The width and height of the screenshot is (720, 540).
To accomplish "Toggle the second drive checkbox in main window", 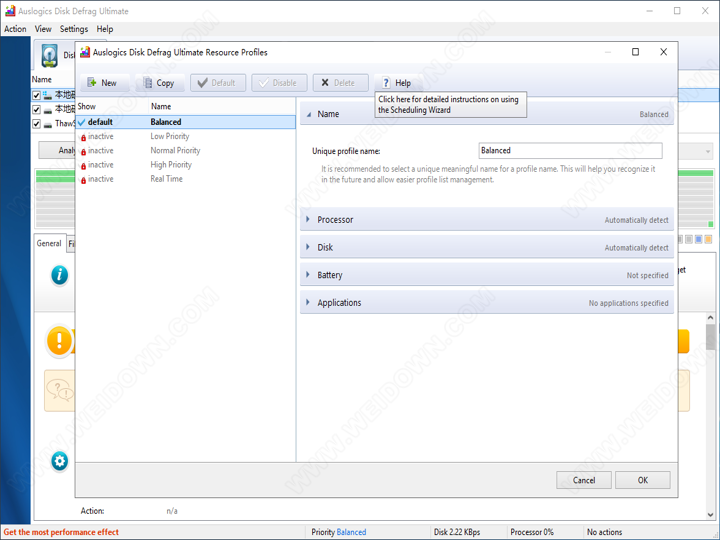I will 36,109.
